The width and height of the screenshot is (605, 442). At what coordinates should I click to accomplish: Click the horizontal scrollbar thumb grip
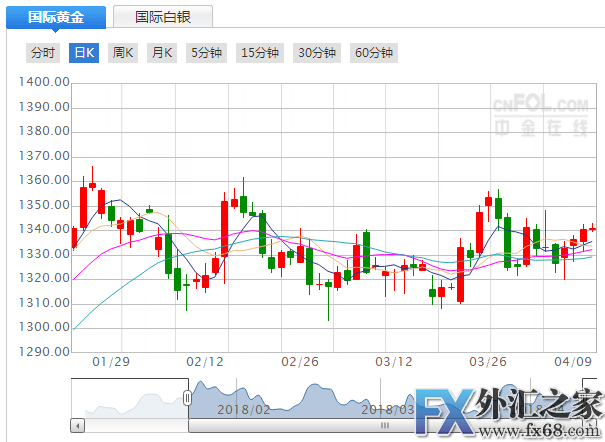pyautogui.click(x=380, y=426)
